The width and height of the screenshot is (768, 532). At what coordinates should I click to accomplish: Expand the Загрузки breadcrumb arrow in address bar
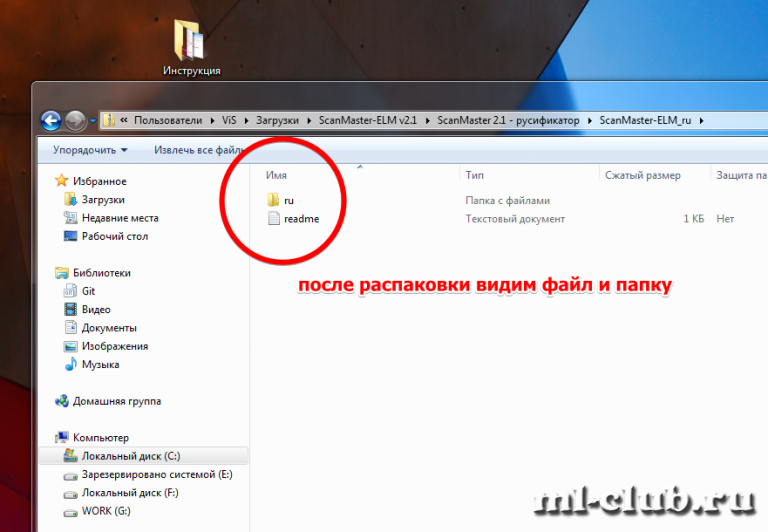[305, 121]
